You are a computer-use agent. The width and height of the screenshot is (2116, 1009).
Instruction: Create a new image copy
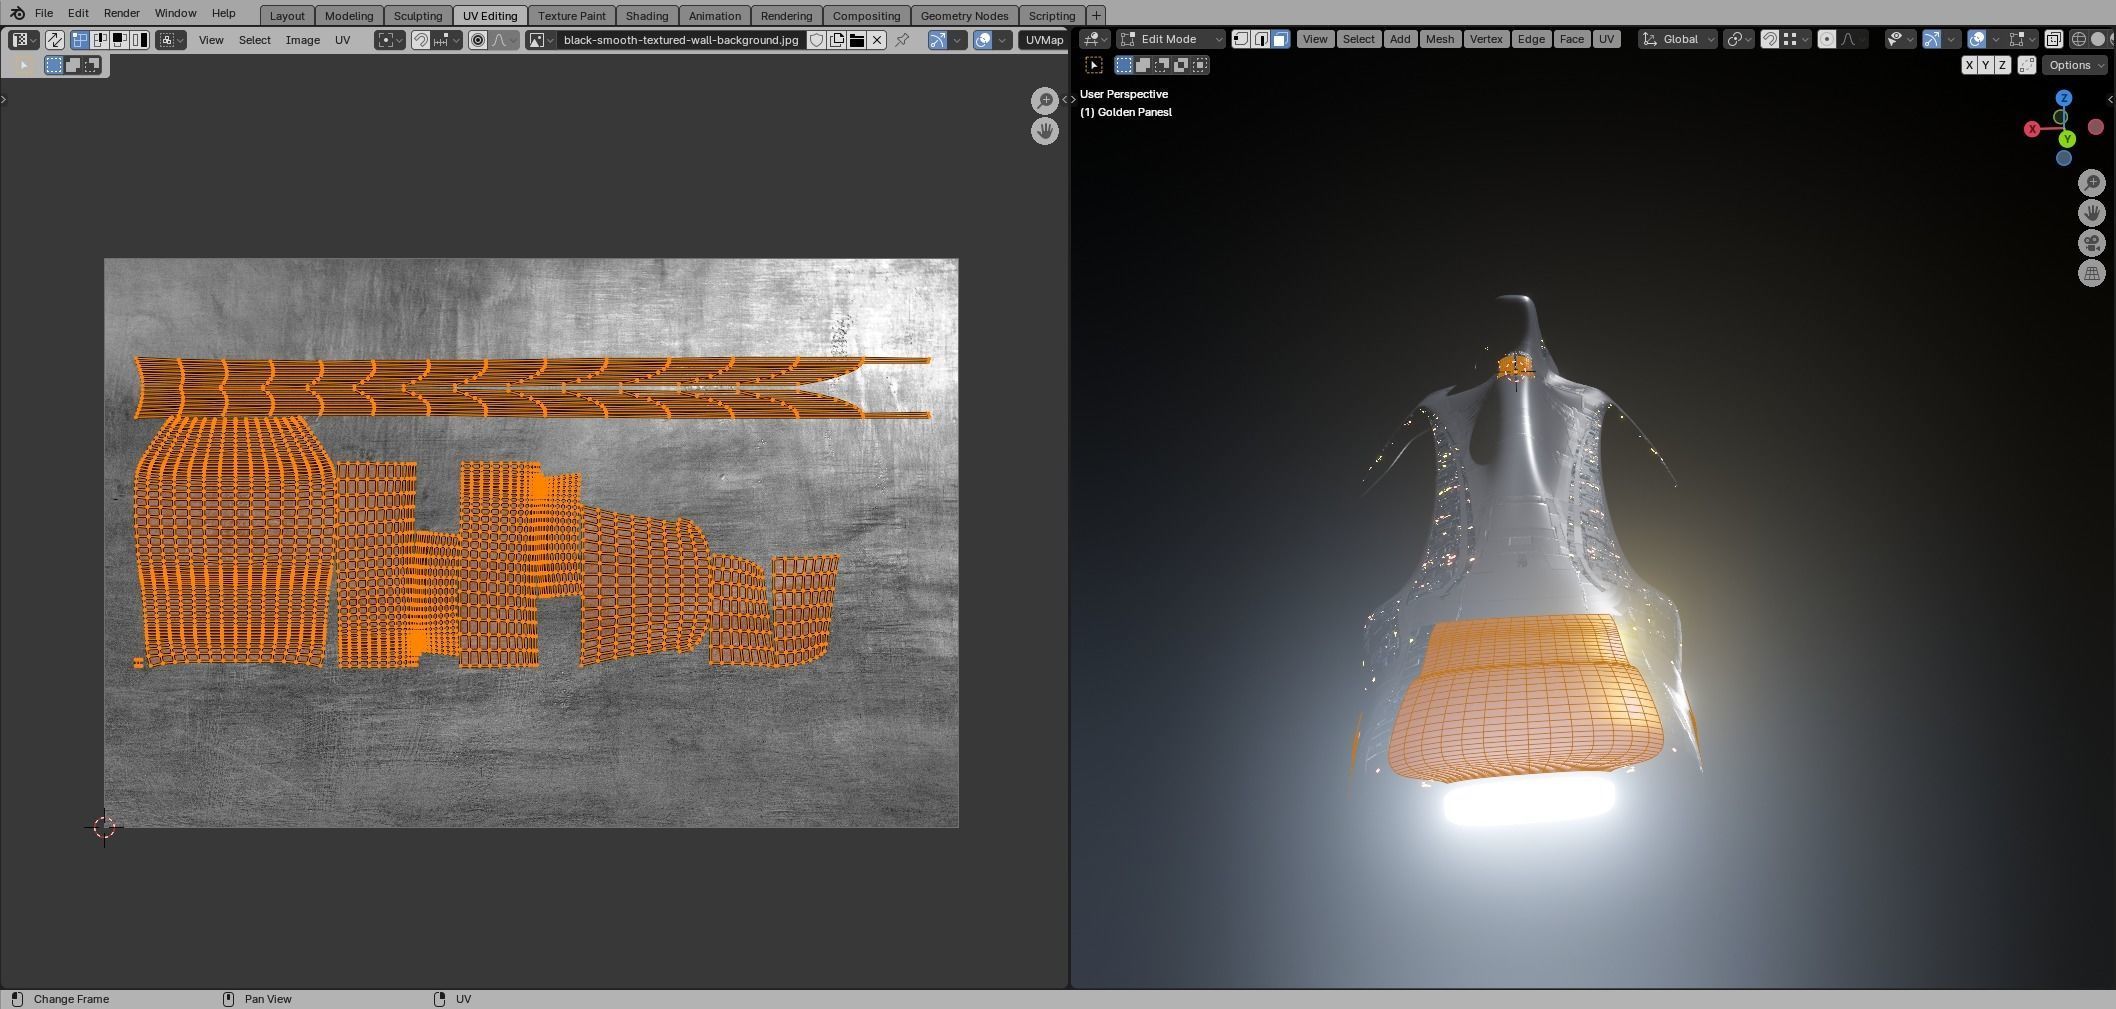pyautogui.click(x=837, y=40)
